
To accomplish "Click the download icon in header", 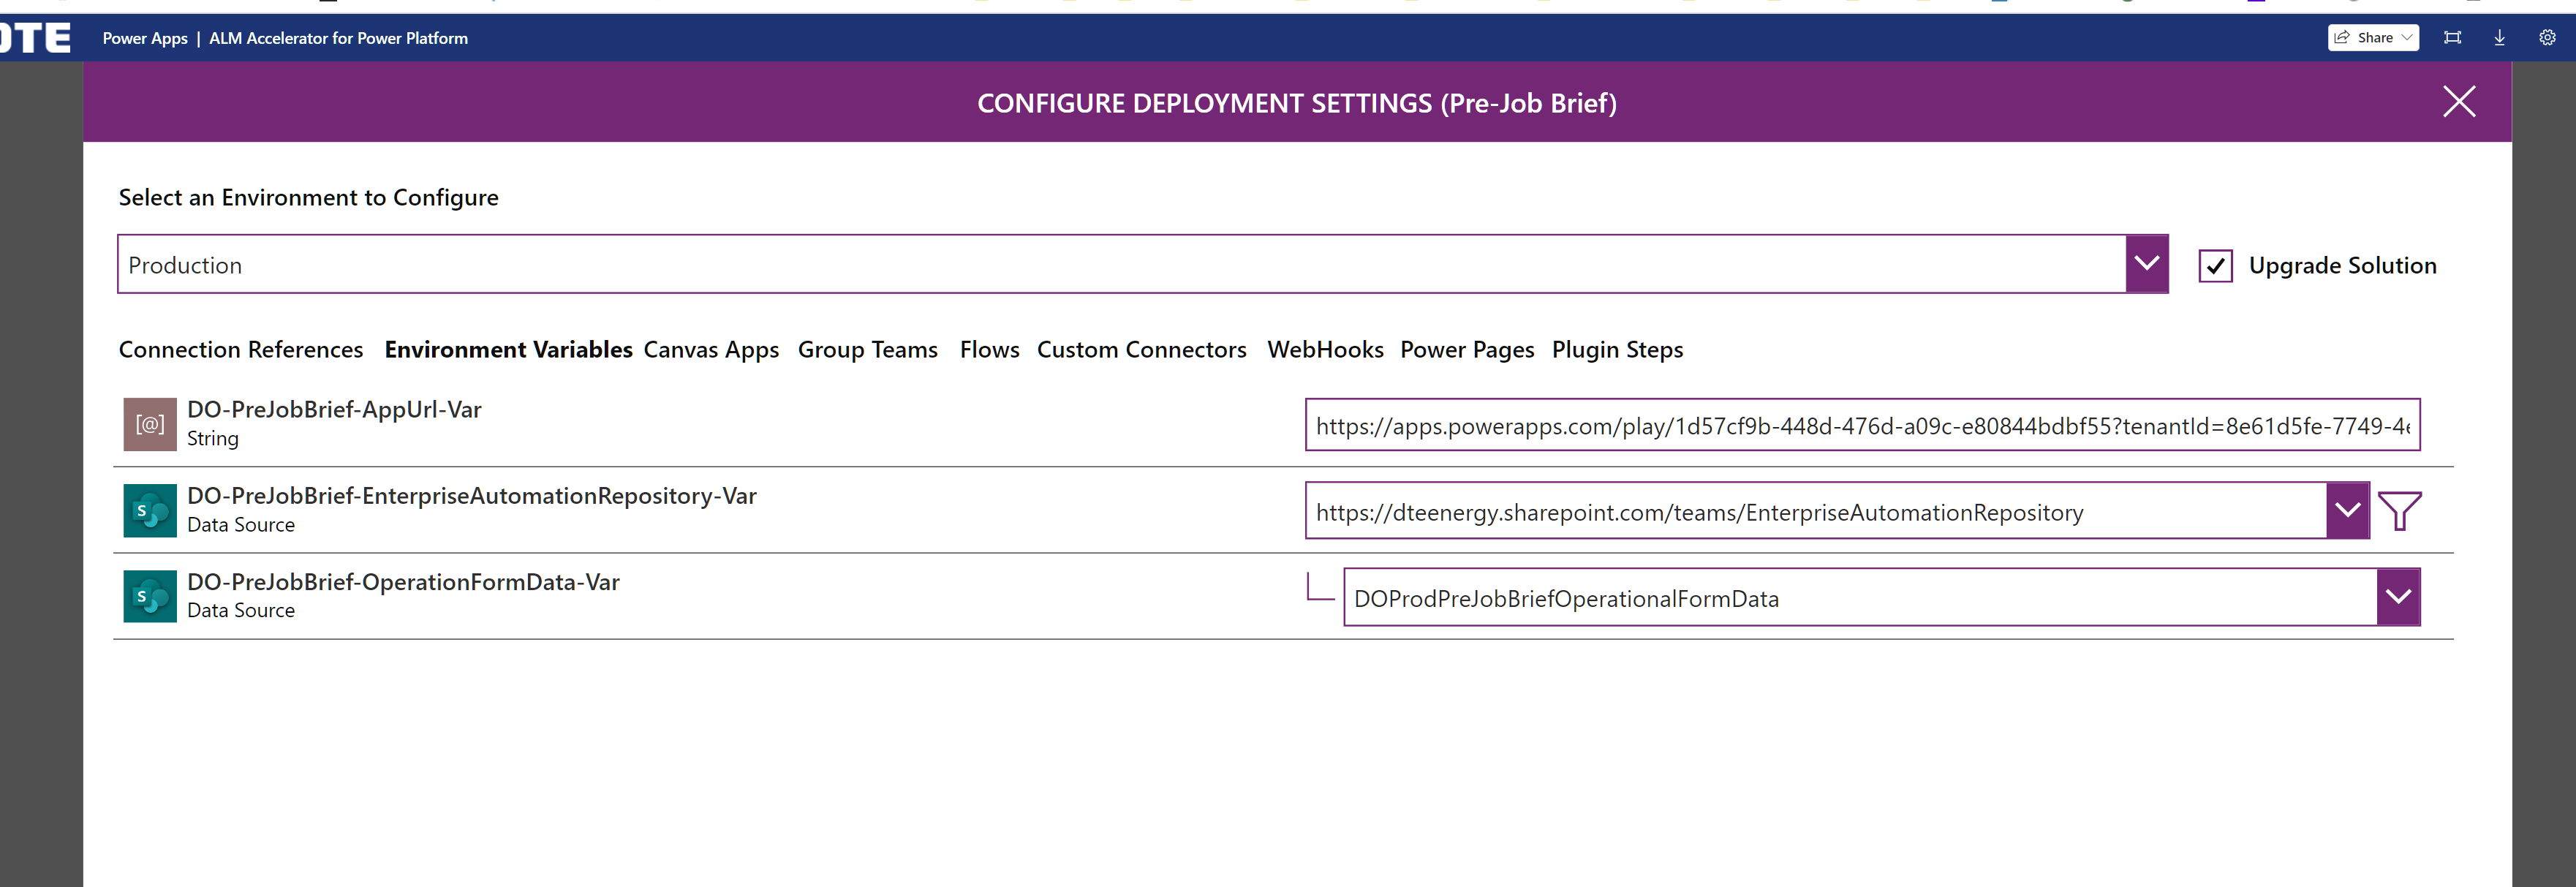I will click(x=2499, y=38).
